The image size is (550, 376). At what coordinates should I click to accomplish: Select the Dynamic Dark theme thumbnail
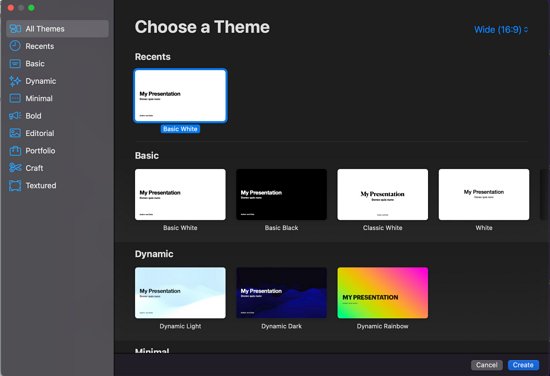click(281, 293)
